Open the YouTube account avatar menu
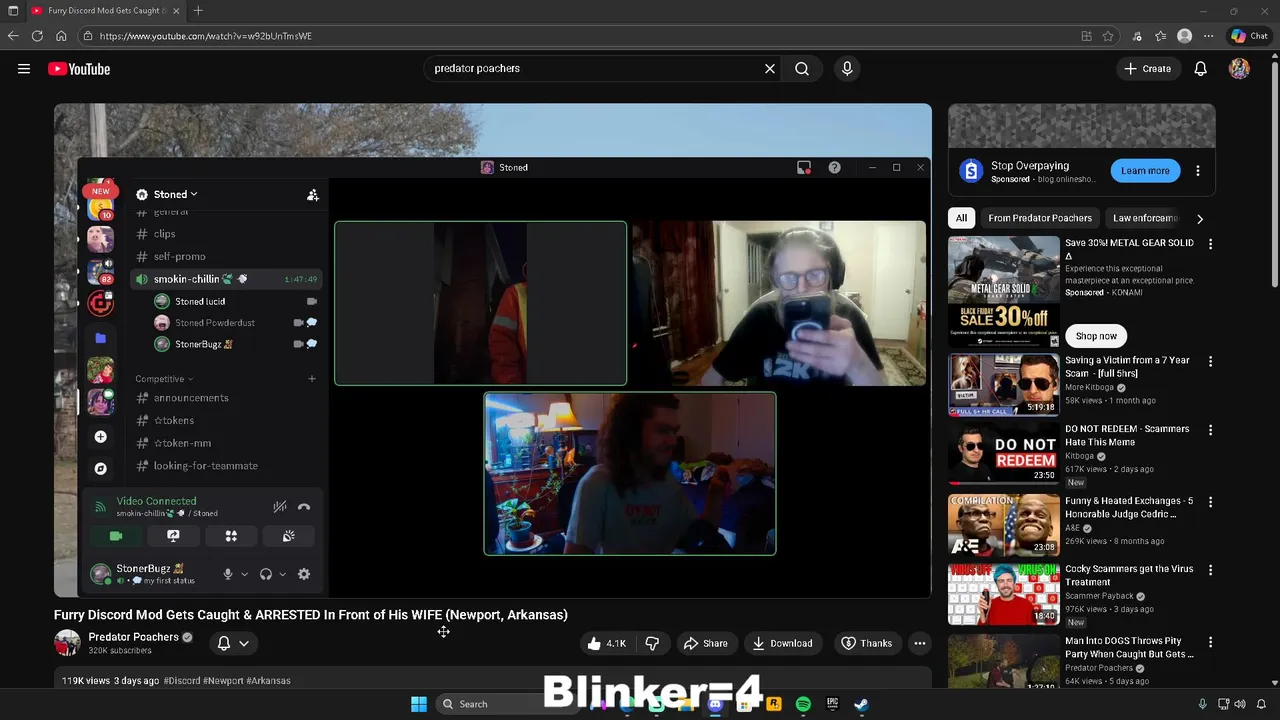This screenshot has width=1280, height=720. click(x=1239, y=69)
